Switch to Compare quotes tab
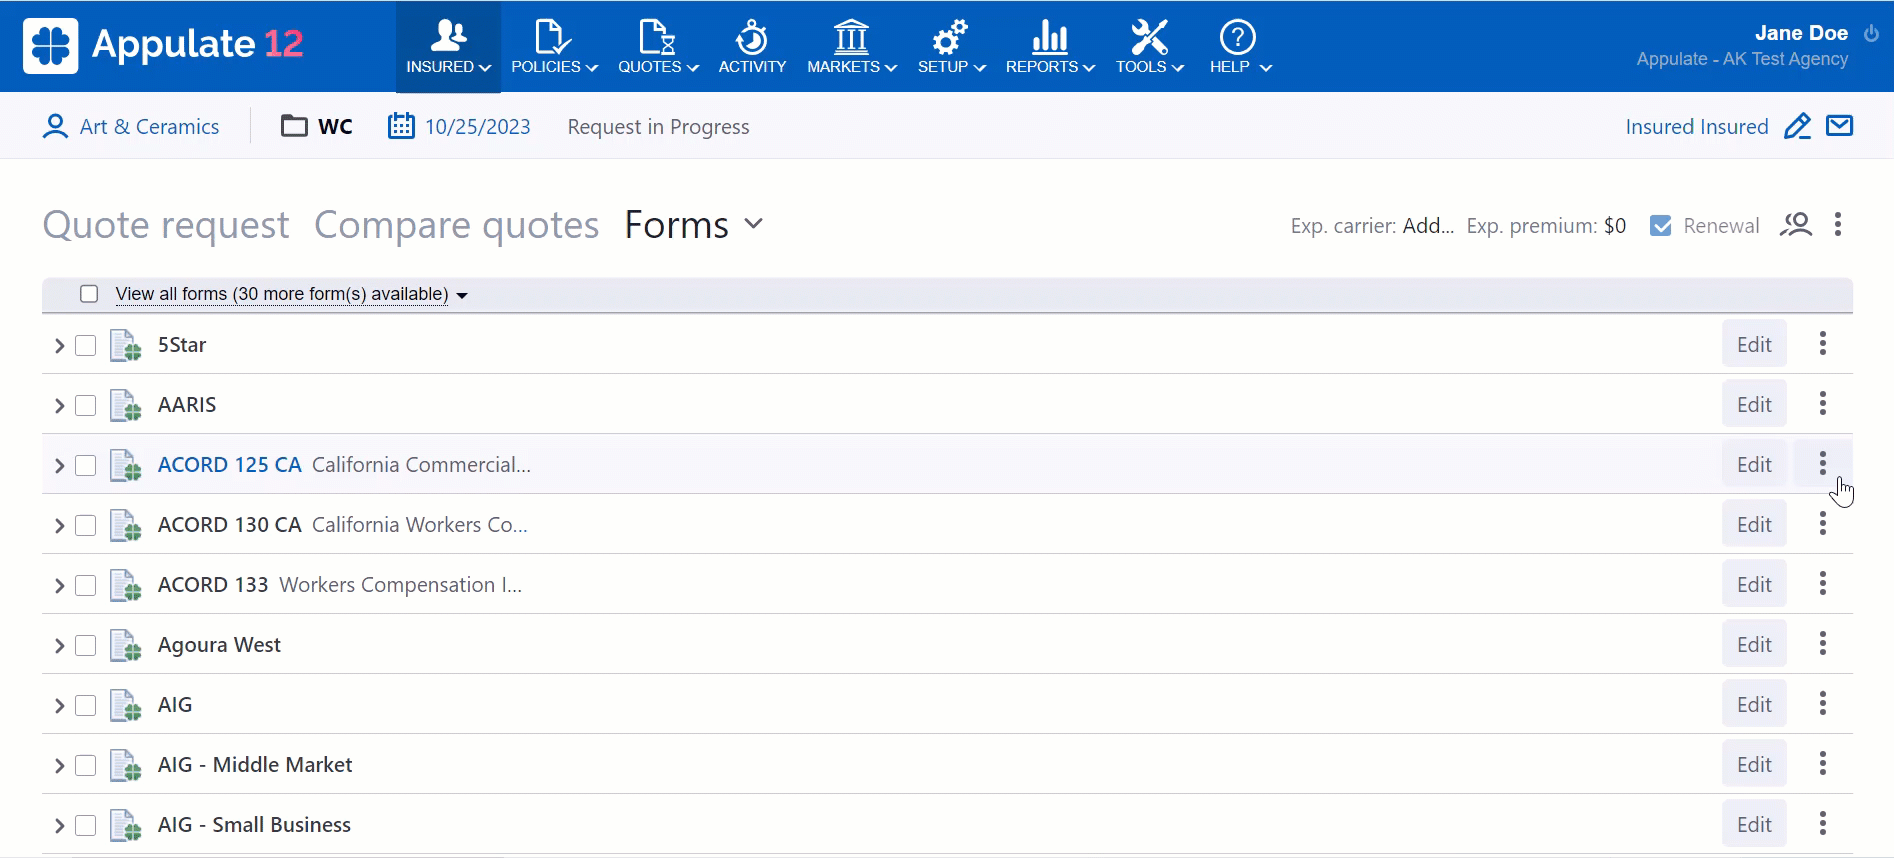Image resolution: width=1894 pixels, height=858 pixels. click(457, 225)
